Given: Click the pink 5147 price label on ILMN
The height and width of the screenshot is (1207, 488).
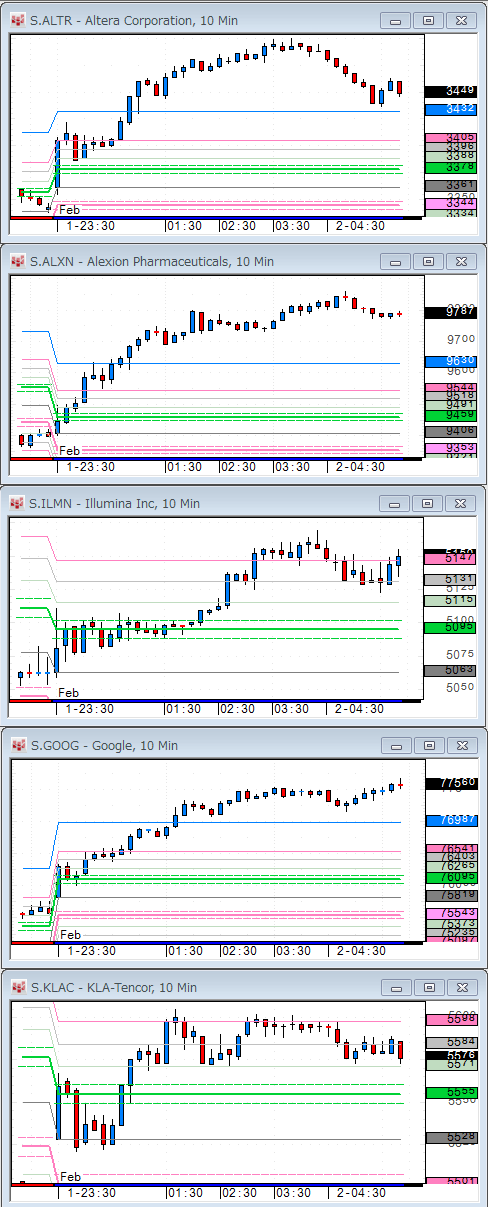Looking at the screenshot, I should tap(451, 560).
